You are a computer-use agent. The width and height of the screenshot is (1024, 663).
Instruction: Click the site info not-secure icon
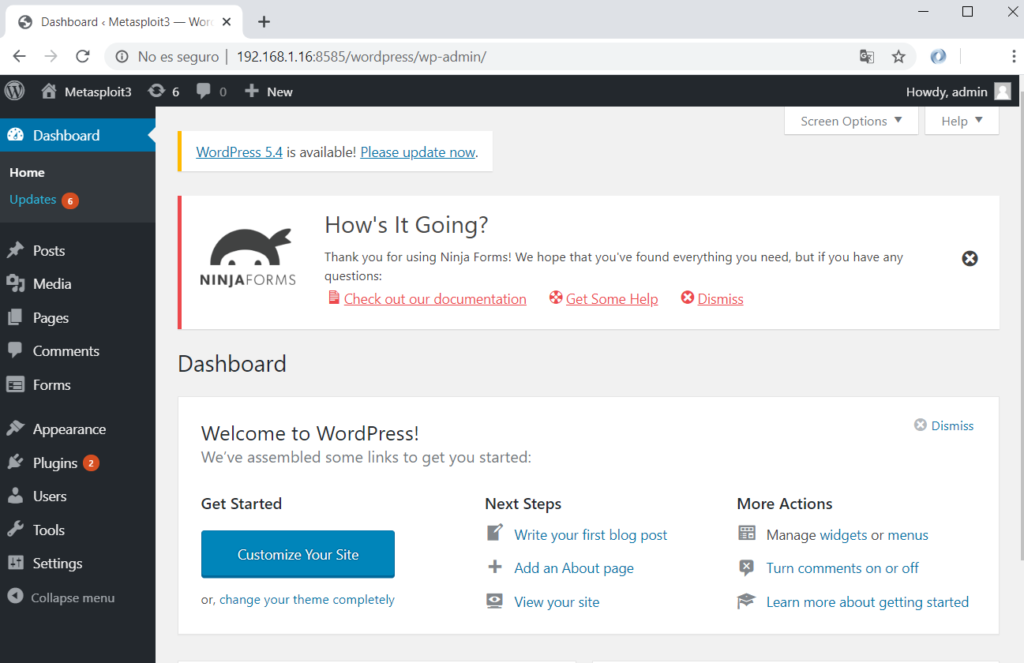click(122, 57)
